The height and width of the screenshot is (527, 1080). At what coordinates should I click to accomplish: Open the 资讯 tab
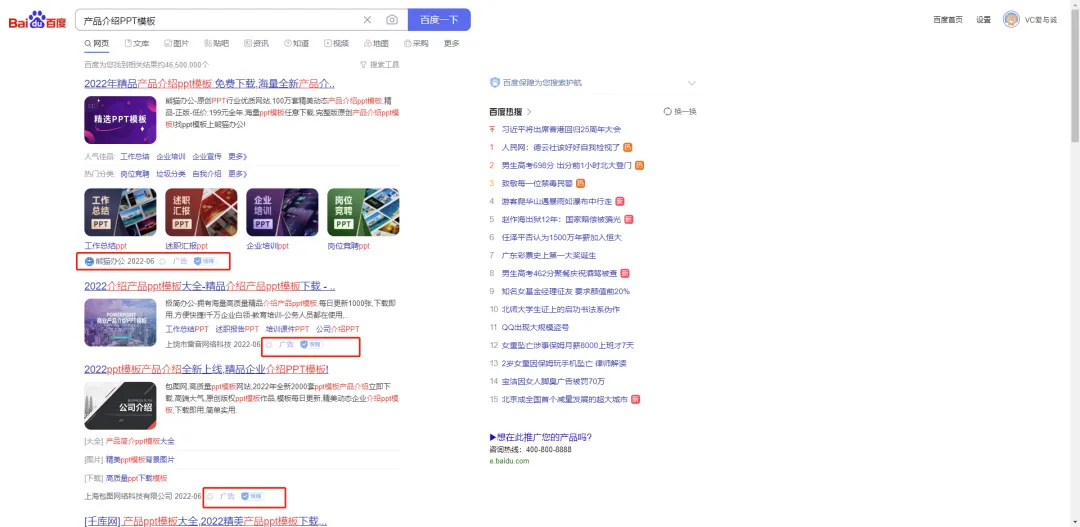click(x=256, y=43)
